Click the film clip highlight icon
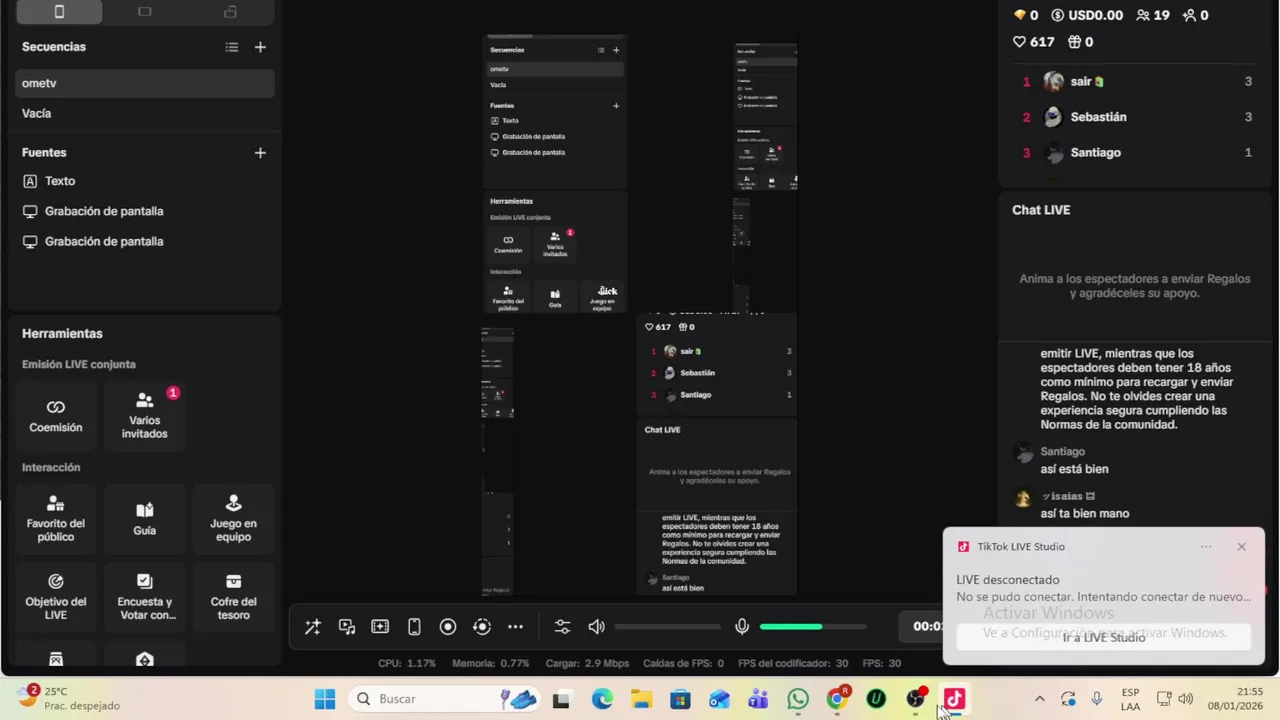Viewport: 1280px width, 720px height. click(380, 627)
